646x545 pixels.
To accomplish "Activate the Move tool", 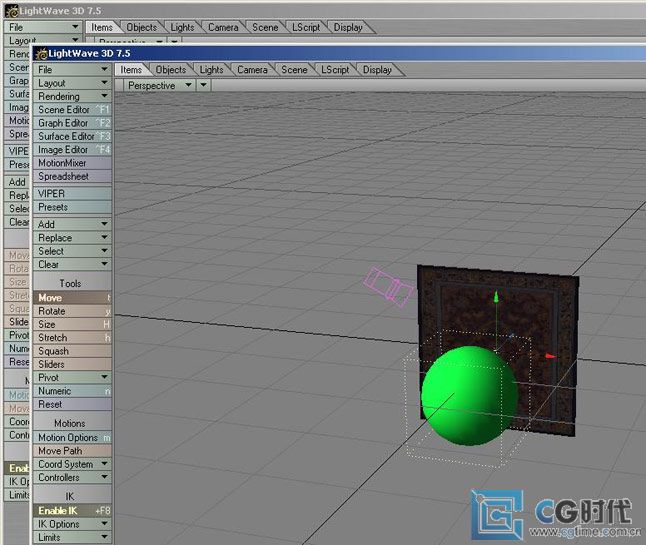I will pyautogui.click(x=72, y=297).
